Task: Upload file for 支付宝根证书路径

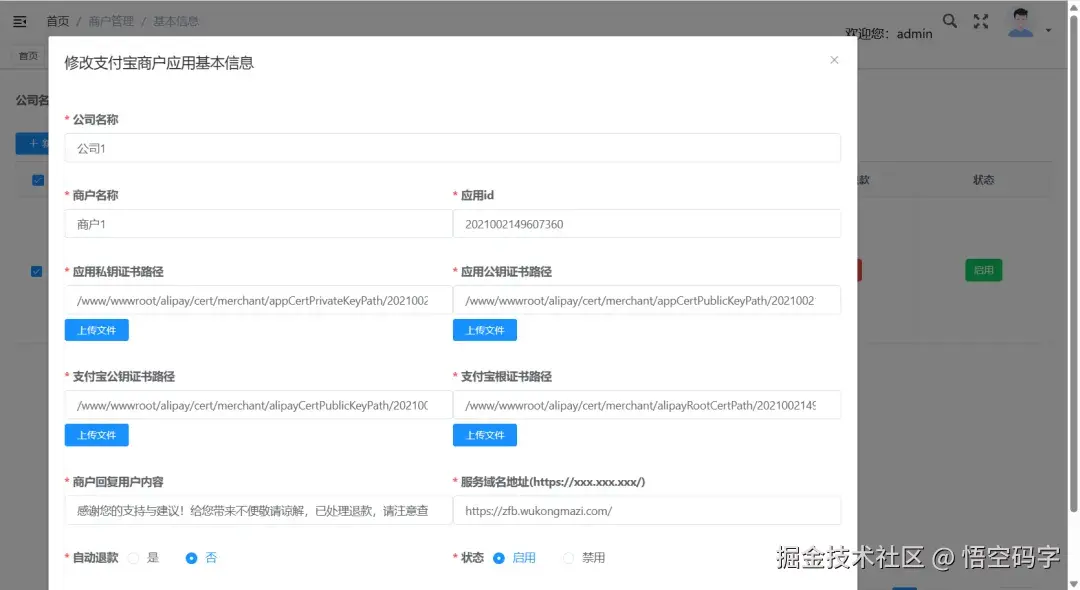Action: tap(485, 435)
